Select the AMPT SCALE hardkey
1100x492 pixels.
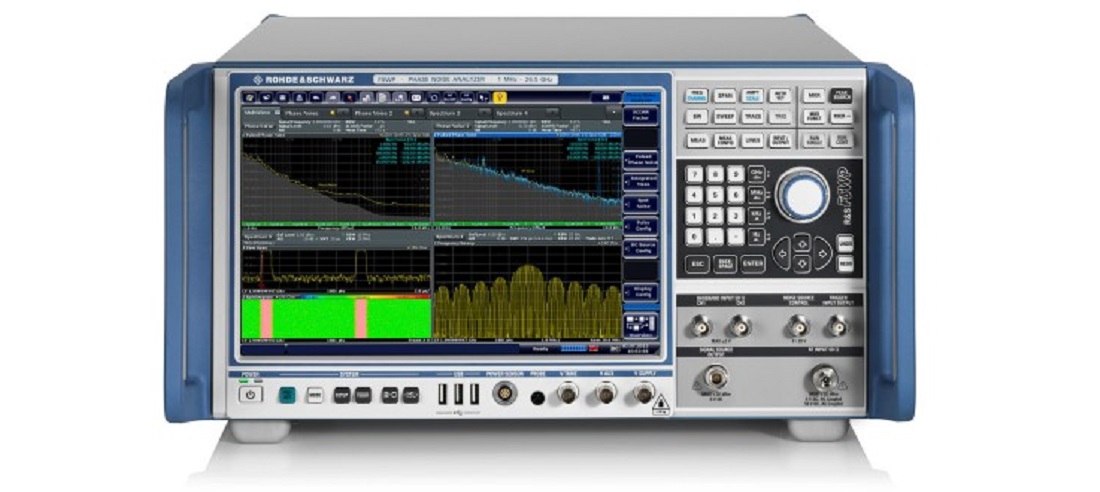(753, 95)
